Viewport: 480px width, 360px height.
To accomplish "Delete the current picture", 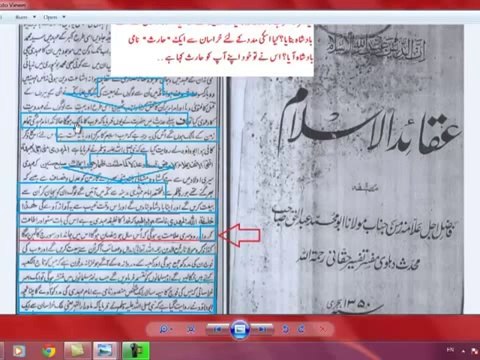I will [323, 329].
